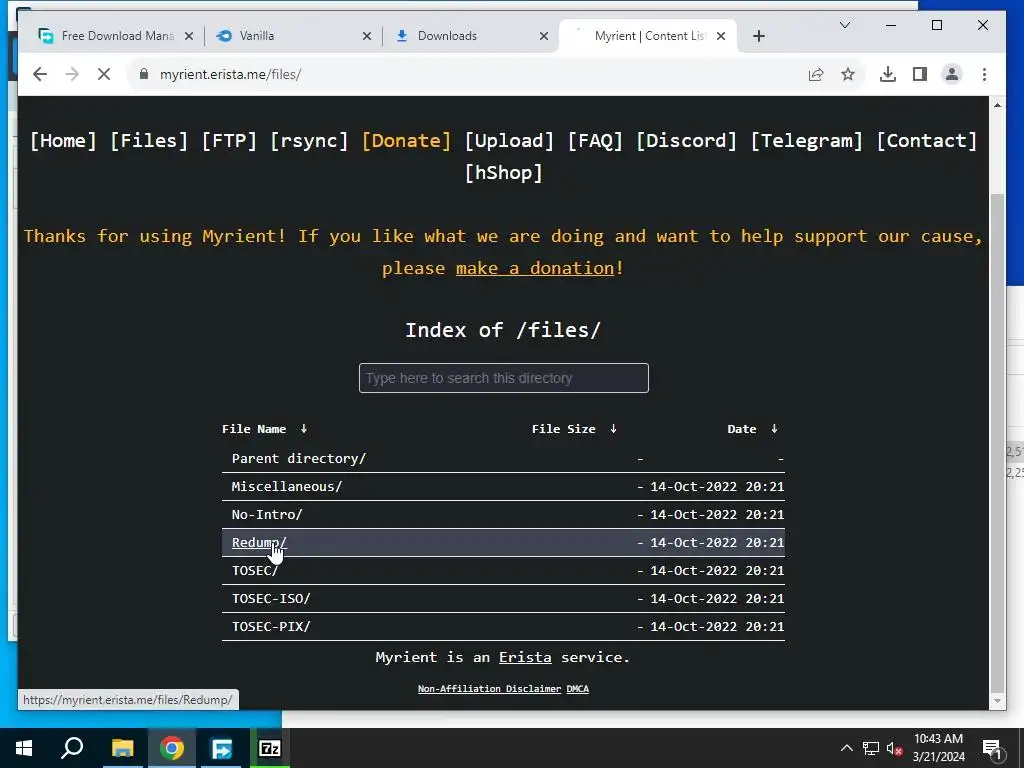Follow the Erista service link

click(525, 658)
